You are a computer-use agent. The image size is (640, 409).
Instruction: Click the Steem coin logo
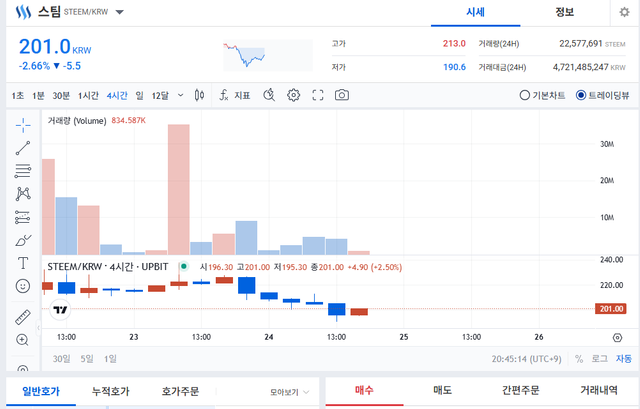pos(23,12)
